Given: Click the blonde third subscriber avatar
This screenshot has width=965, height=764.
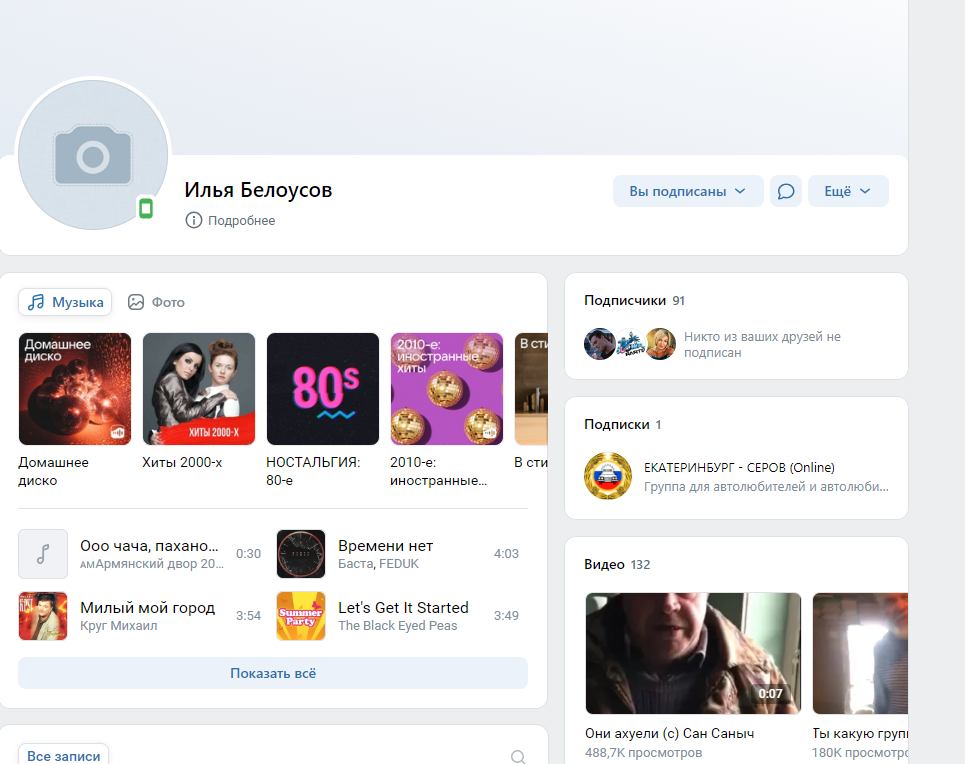Looking at the screenshot, I should 660,344.
